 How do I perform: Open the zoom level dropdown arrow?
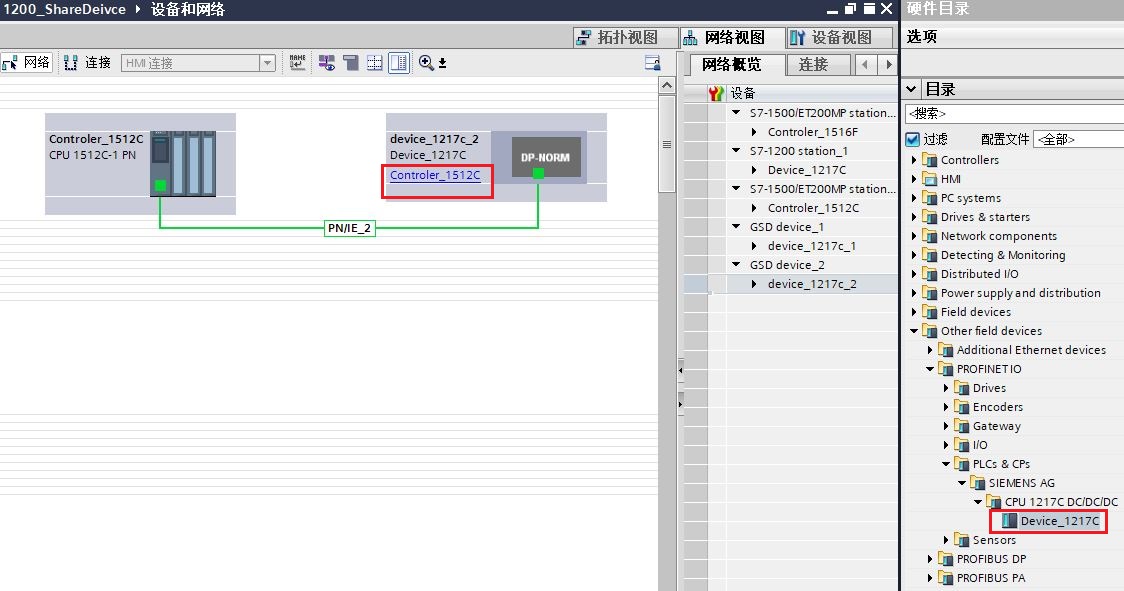pyautogui.click(x=442, y=64)
